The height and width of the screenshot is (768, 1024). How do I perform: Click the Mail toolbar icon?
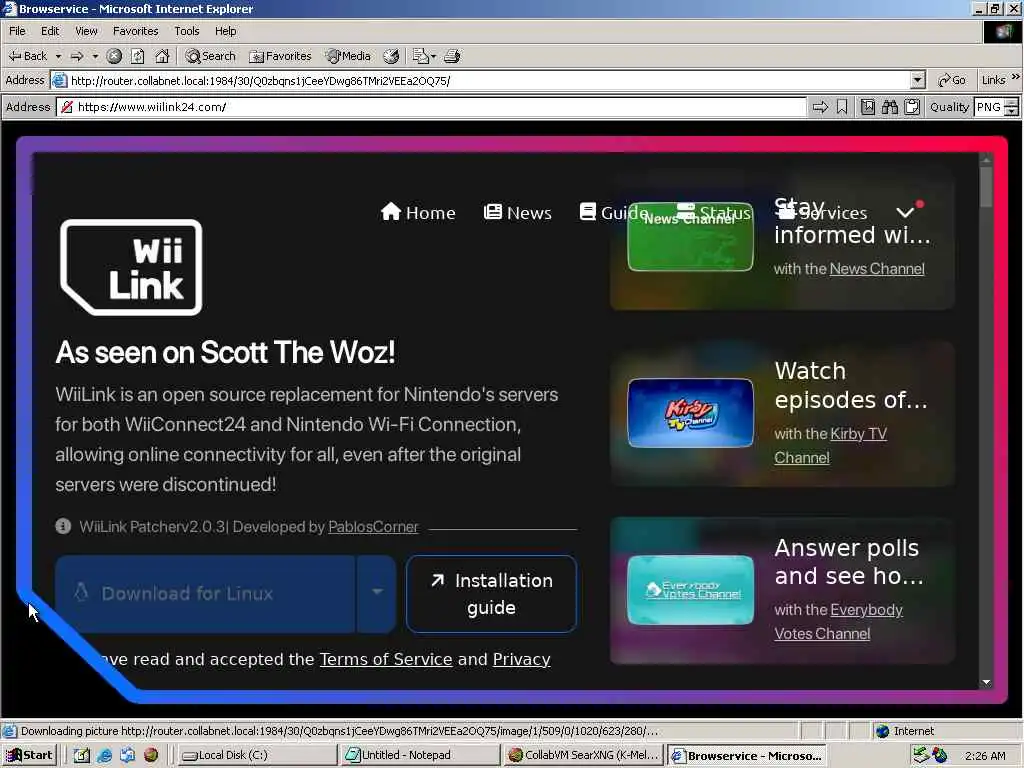click(x=421, y=56)
